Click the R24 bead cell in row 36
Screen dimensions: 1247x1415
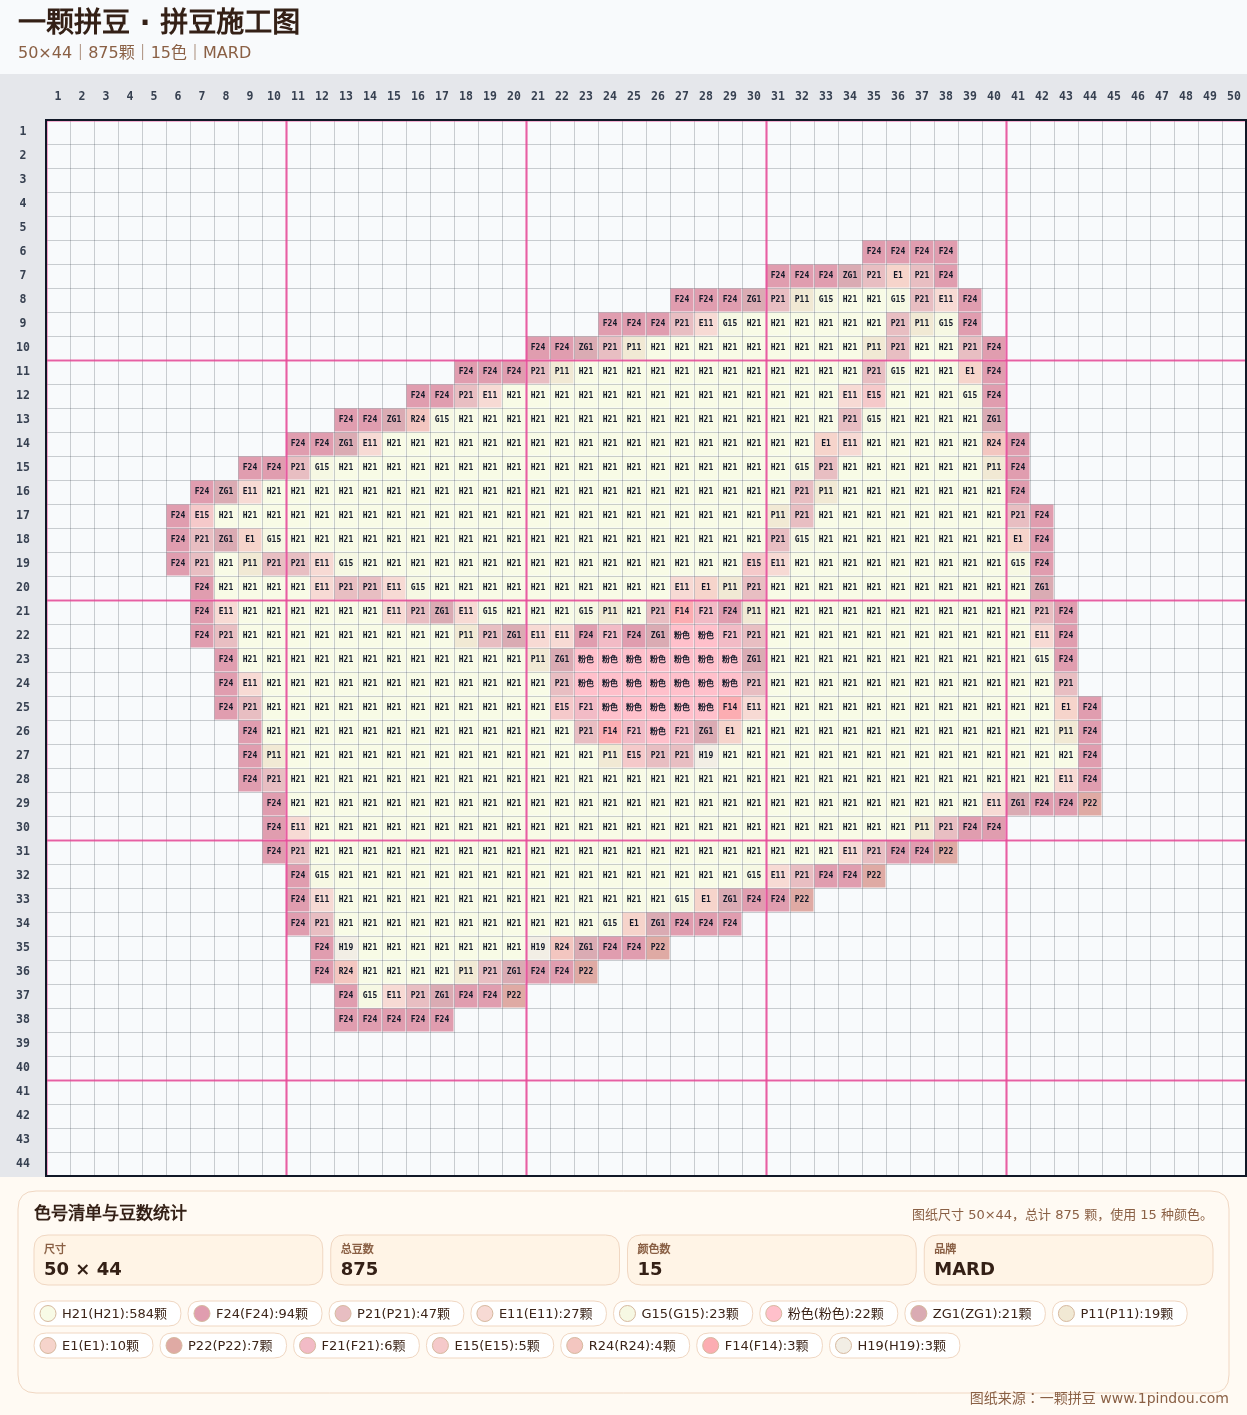[346, 971]
